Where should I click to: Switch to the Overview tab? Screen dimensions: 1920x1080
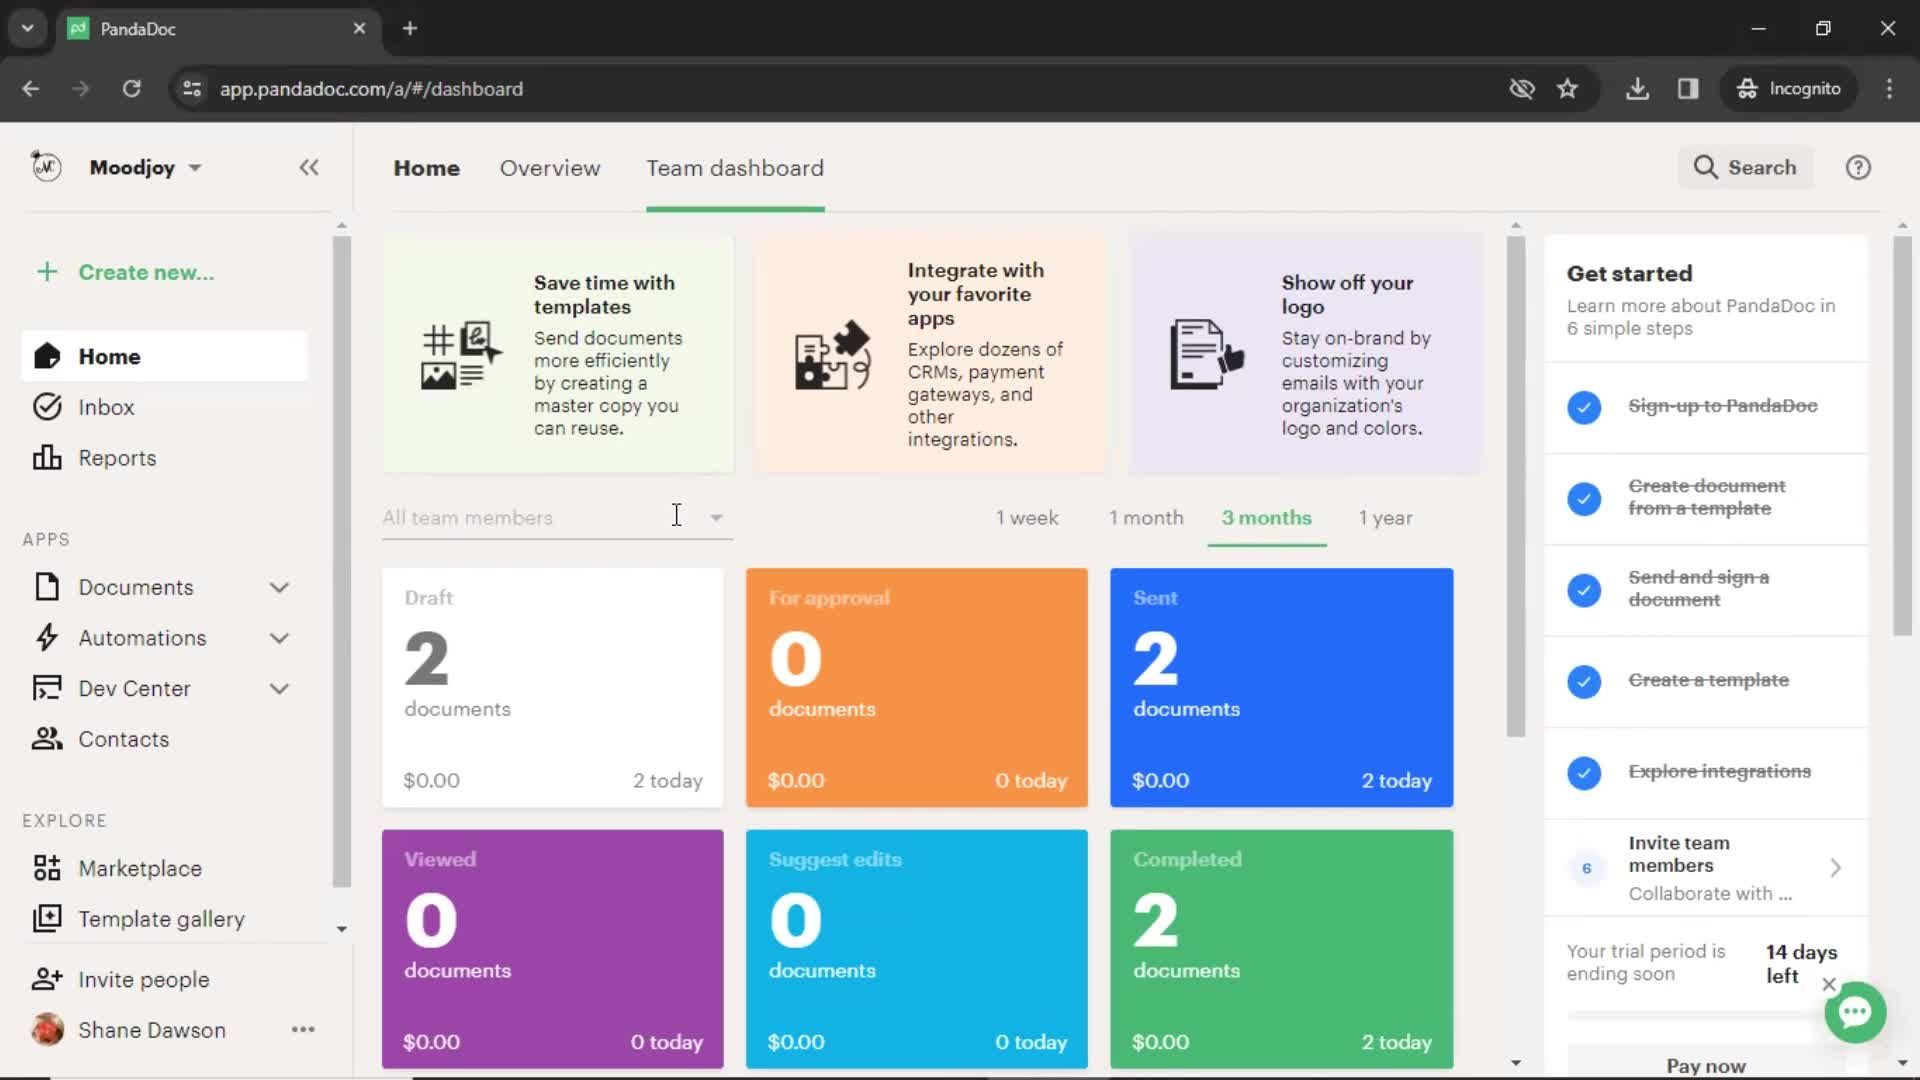(549, 167)
